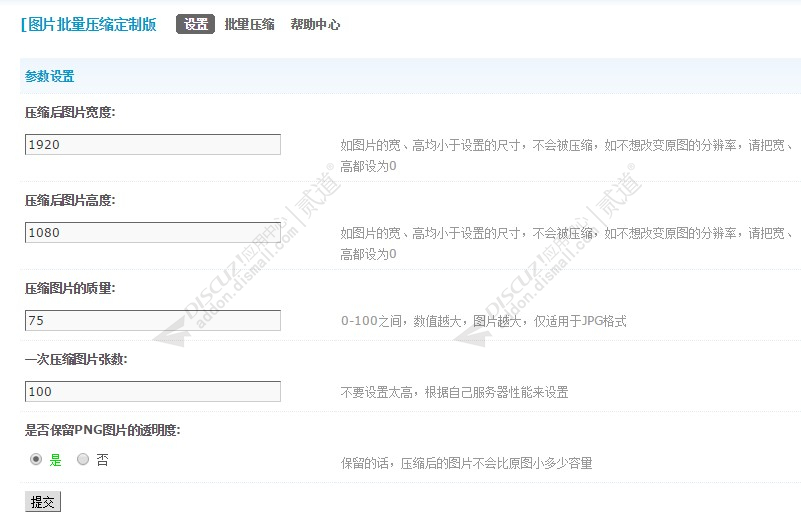Screen dimensions: 801x522
Task: Select 是 to keep PNG transparency
Action: click(x=36, y=459)
